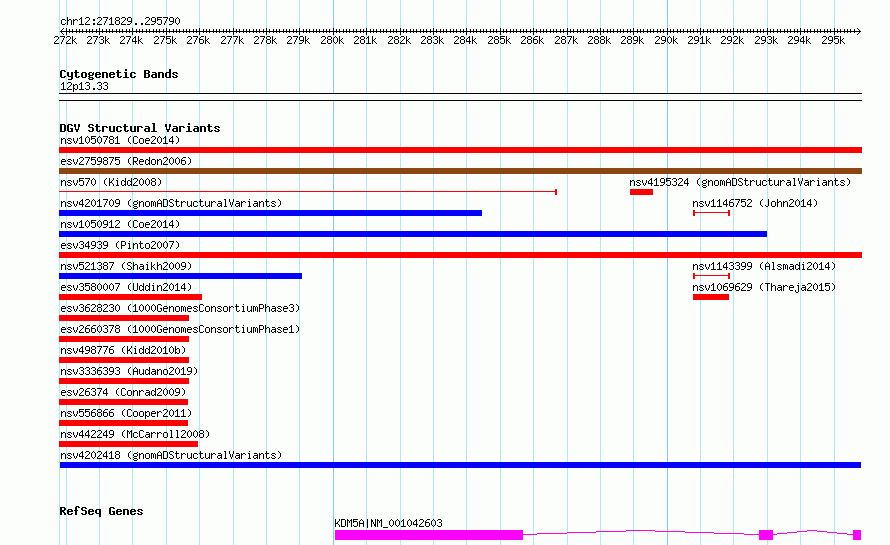Open nsv1146752 (John2014) variant label

tap(755, 203)
